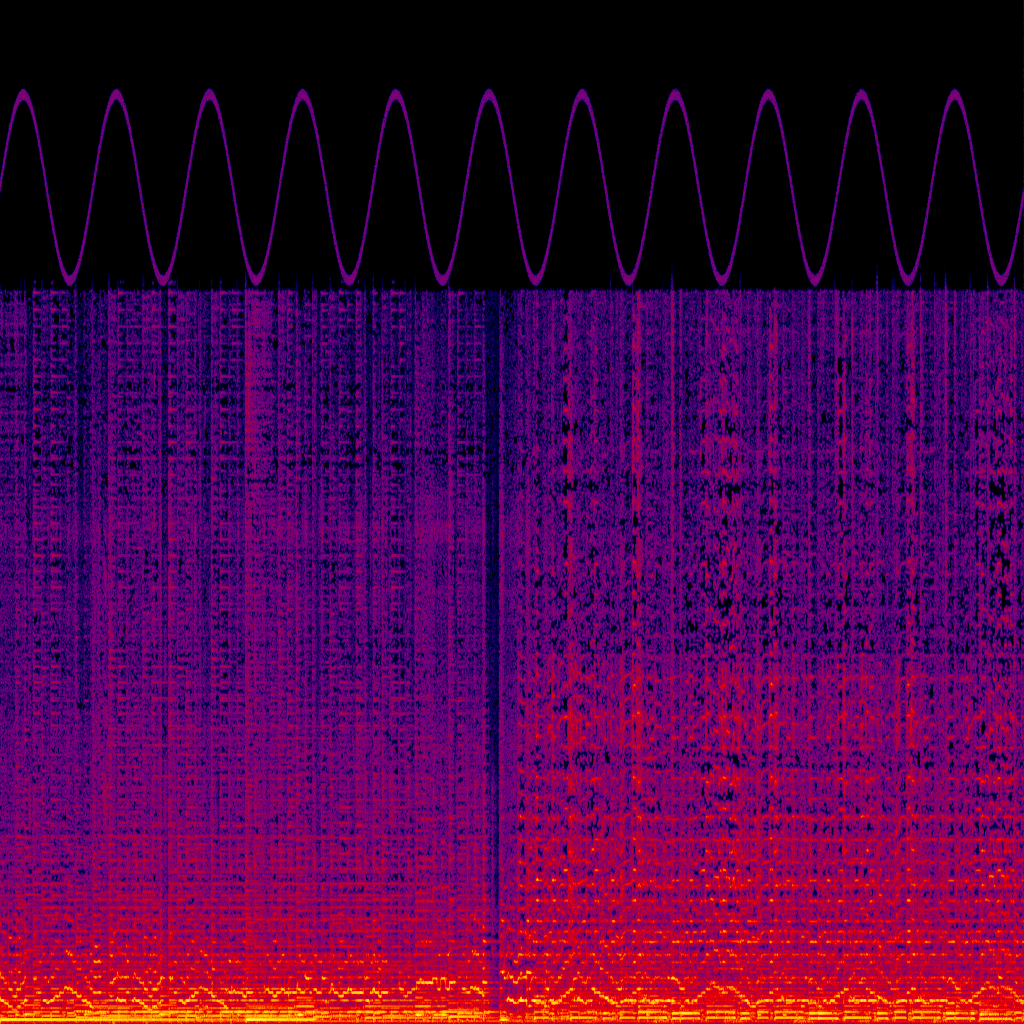Click the second sine wave peak from left
1024x1024 pixels.
(116, 94)
